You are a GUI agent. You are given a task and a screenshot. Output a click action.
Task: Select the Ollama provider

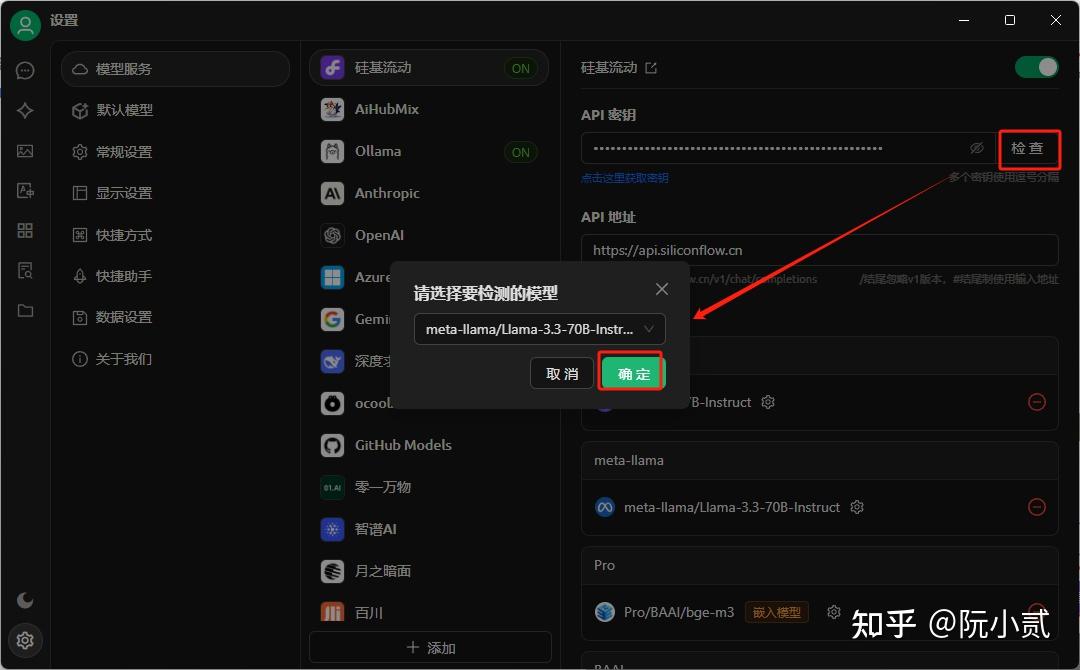pos(429,151)
